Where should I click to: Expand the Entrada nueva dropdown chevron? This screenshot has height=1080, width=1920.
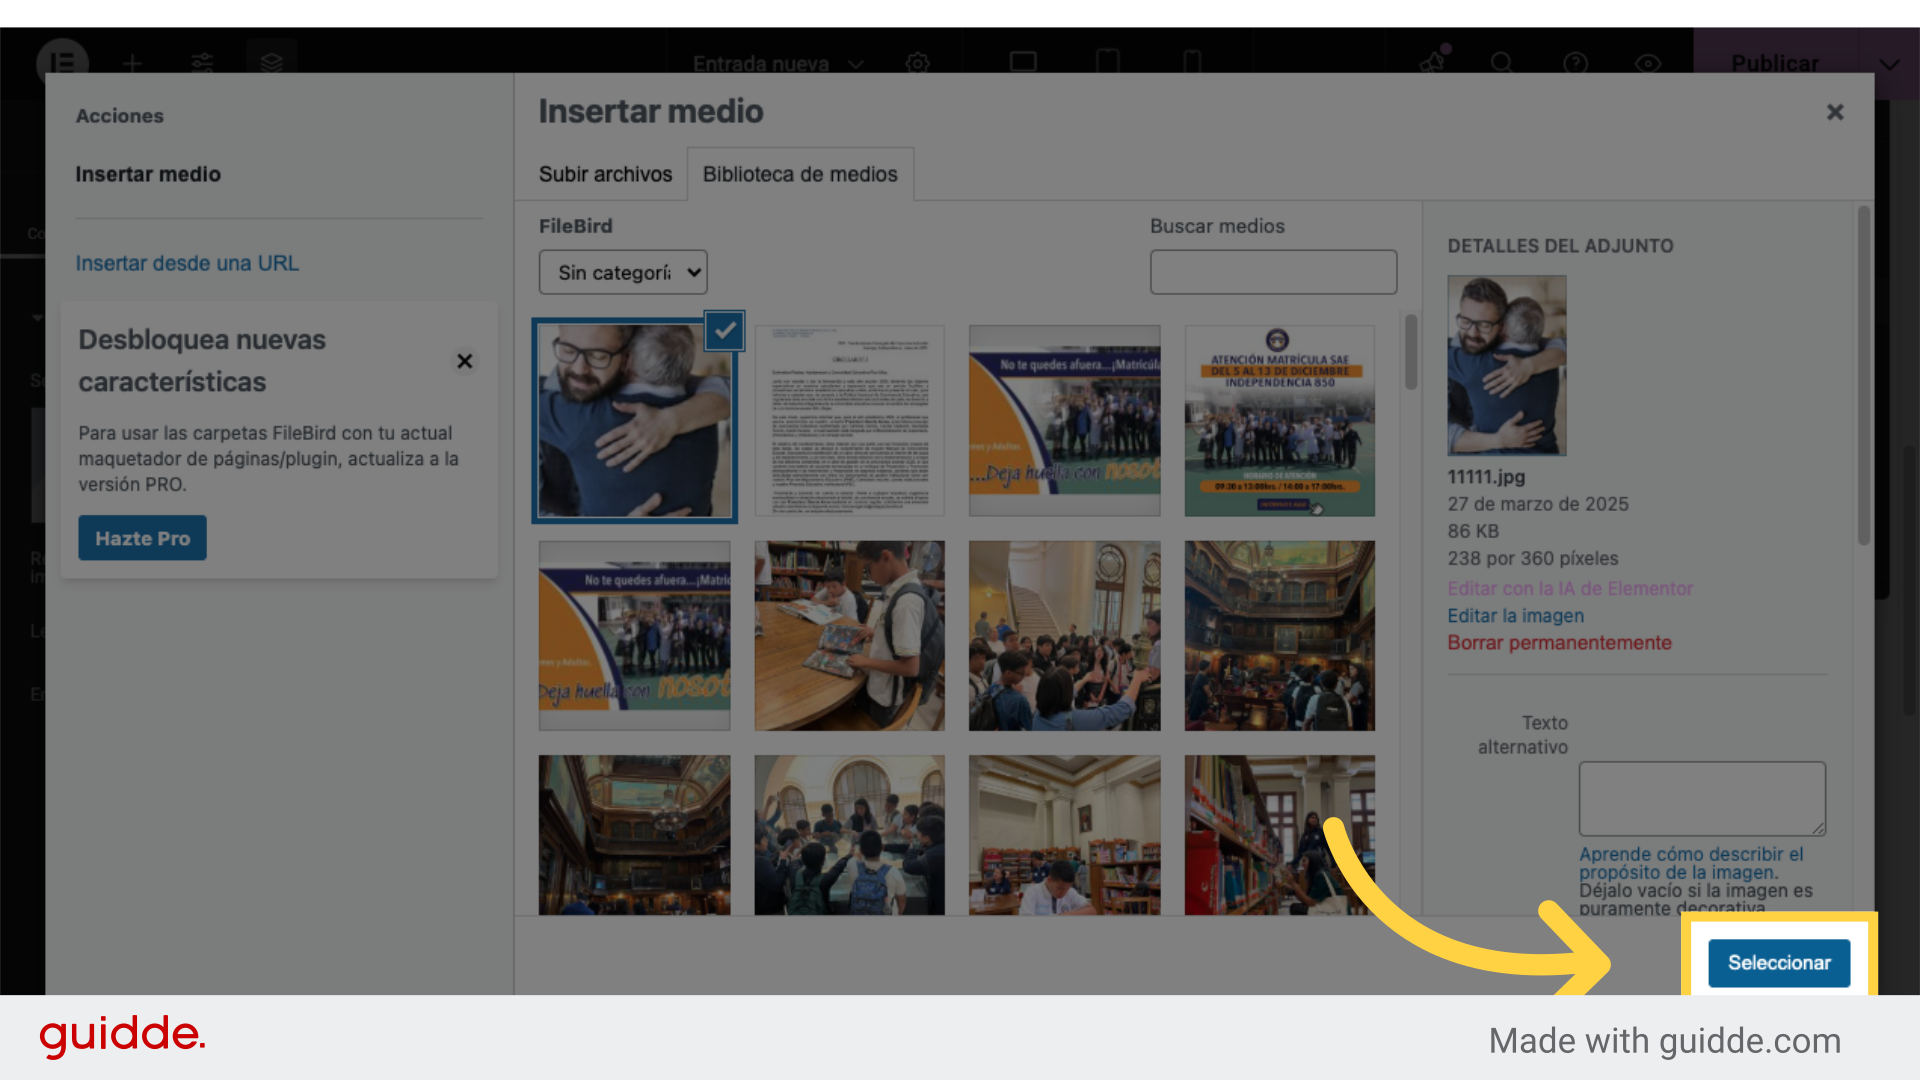(x=856, y=63)
